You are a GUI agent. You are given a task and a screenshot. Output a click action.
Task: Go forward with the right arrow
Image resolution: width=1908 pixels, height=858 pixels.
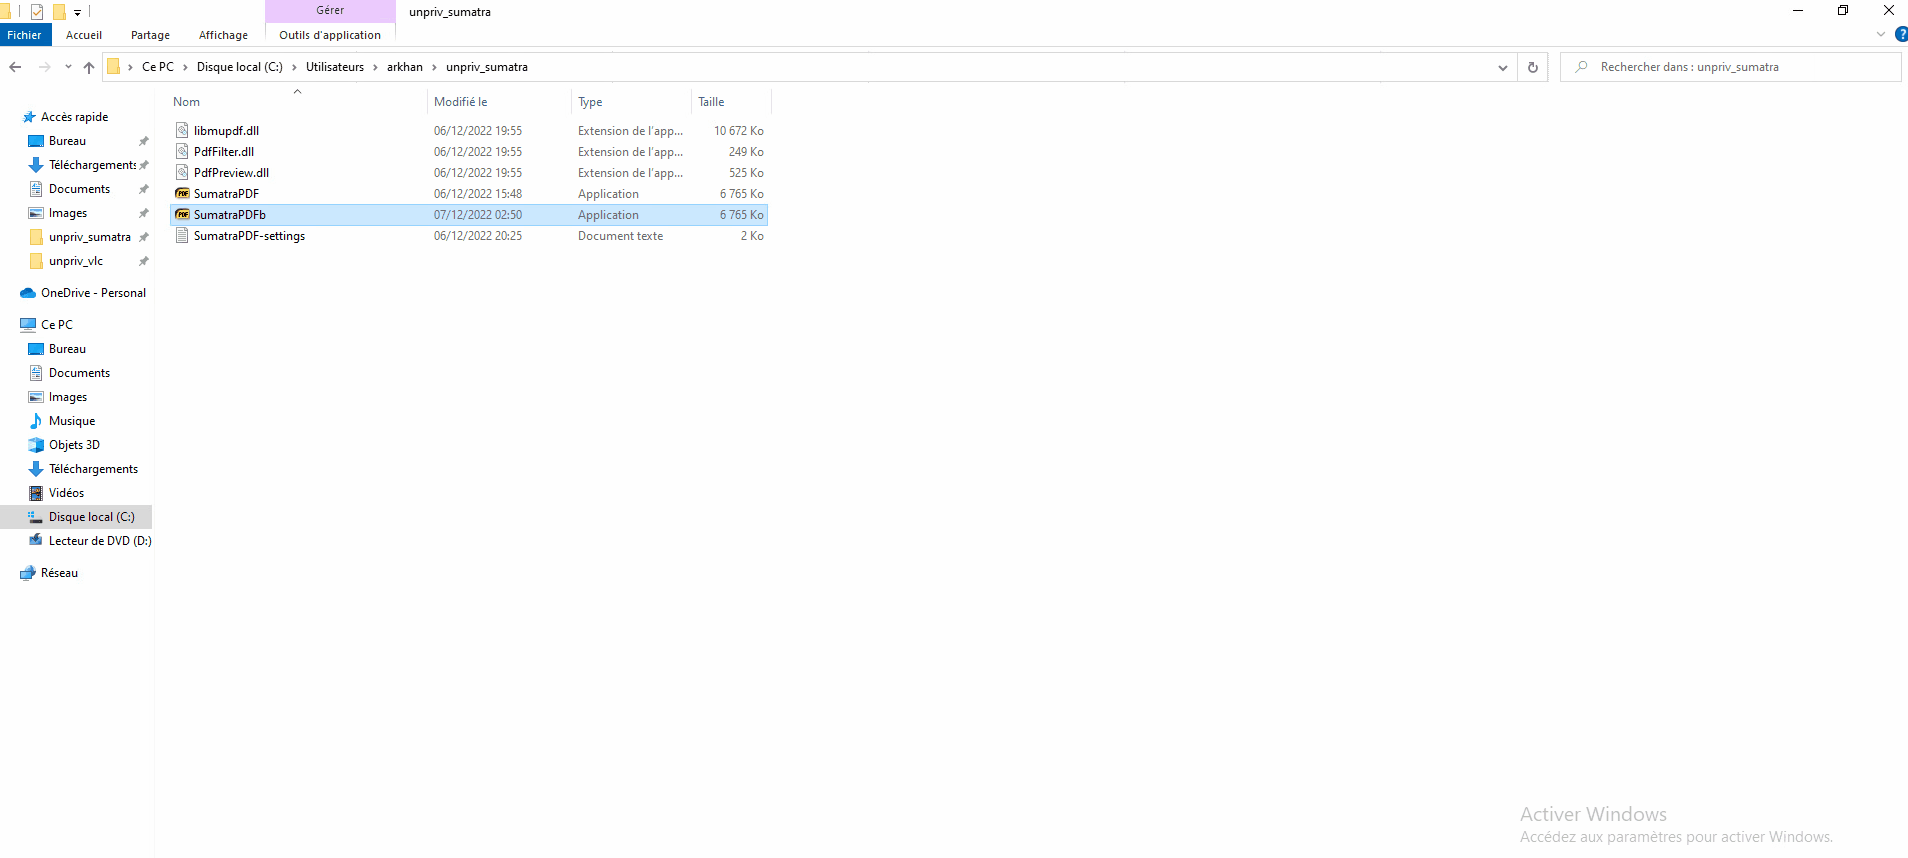click(44, 67)
